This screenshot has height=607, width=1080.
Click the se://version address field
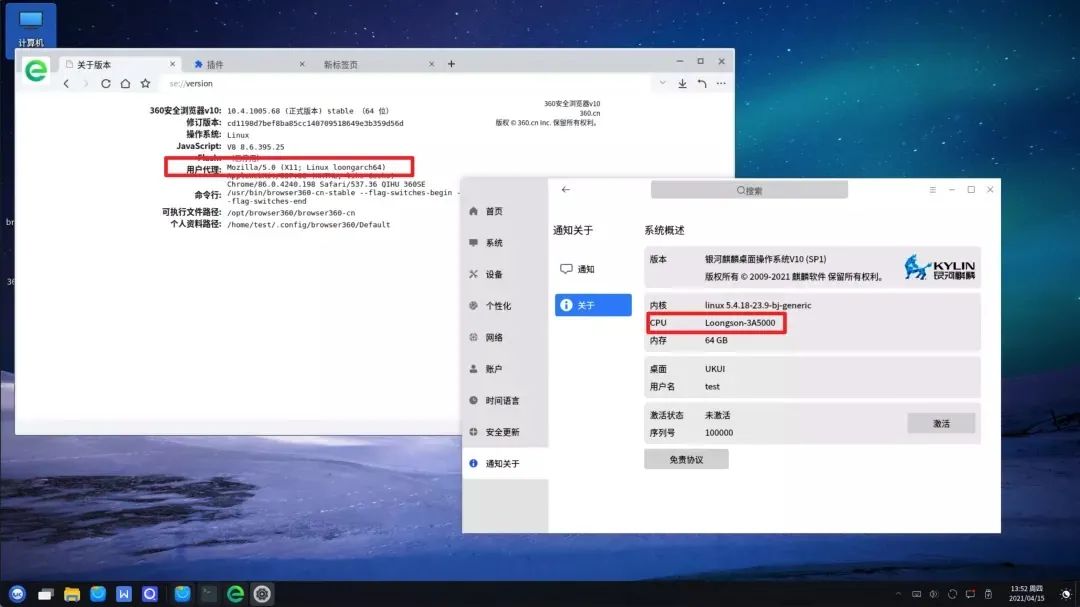pos(406,83)
